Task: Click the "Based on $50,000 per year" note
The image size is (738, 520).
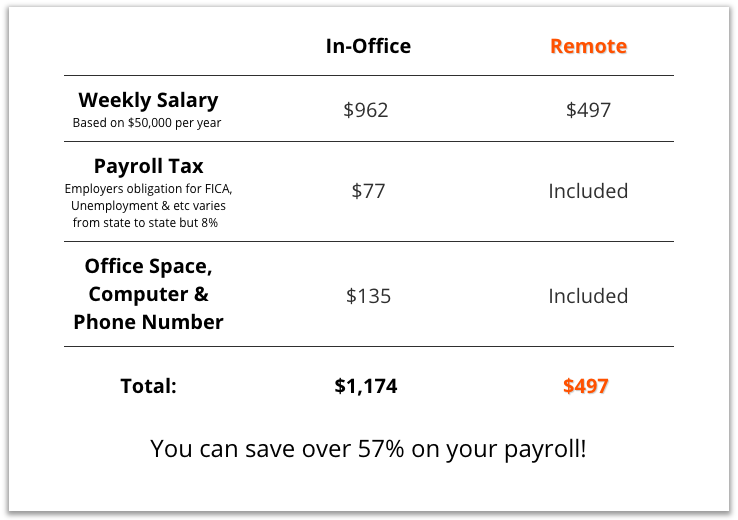Action: tap(147, 123)
